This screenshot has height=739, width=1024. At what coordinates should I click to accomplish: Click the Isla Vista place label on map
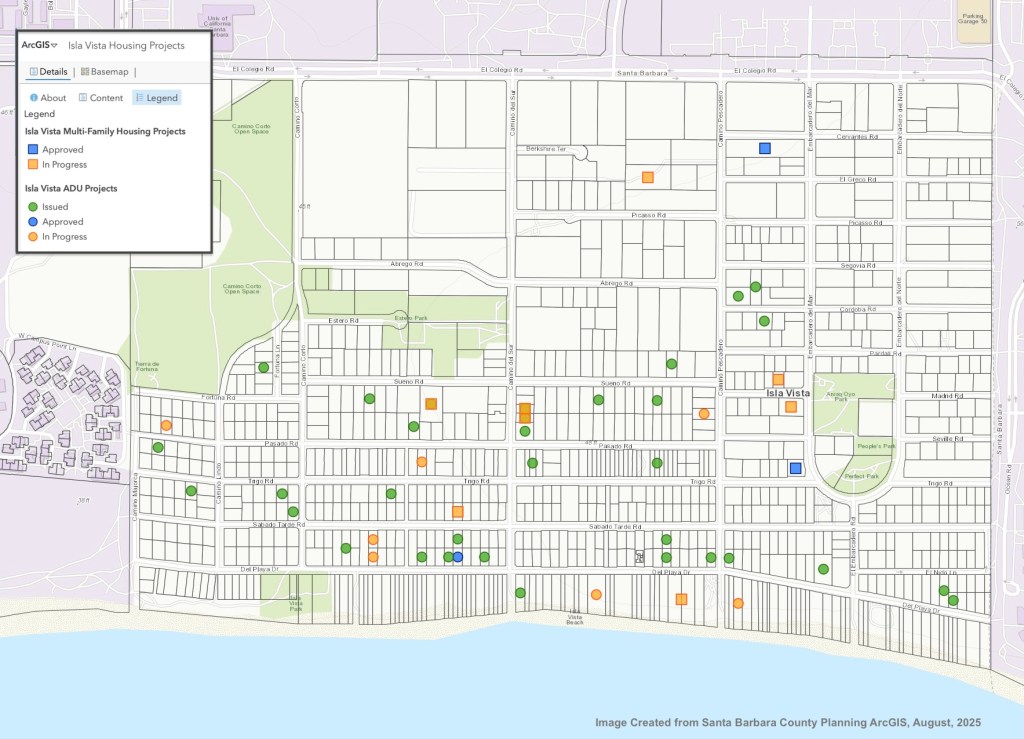(787, 393)
